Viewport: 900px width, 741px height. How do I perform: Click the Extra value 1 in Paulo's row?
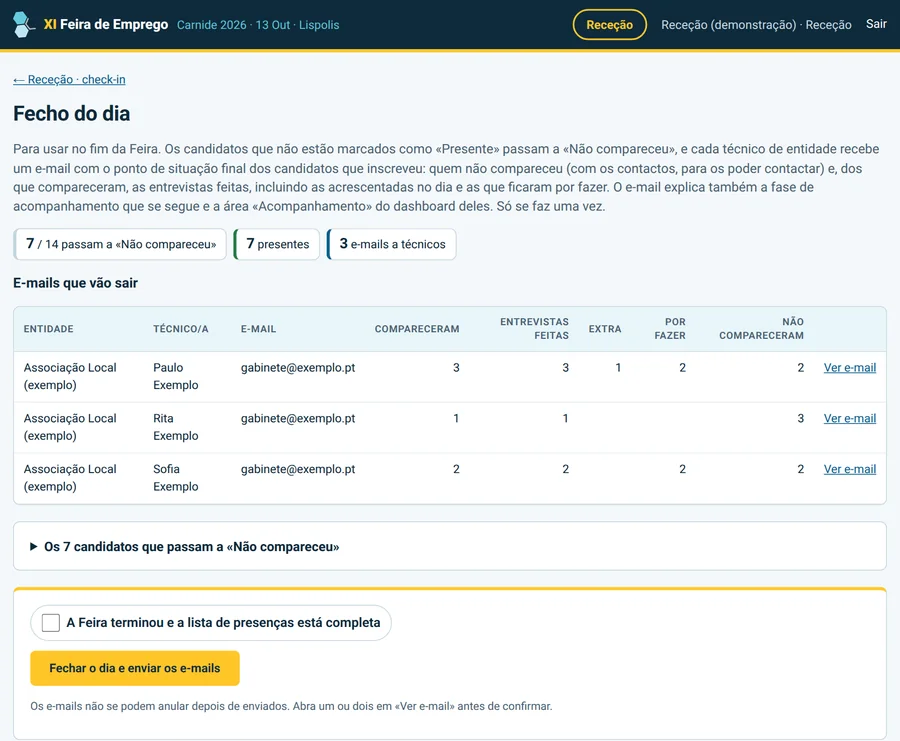click(618, 367)
